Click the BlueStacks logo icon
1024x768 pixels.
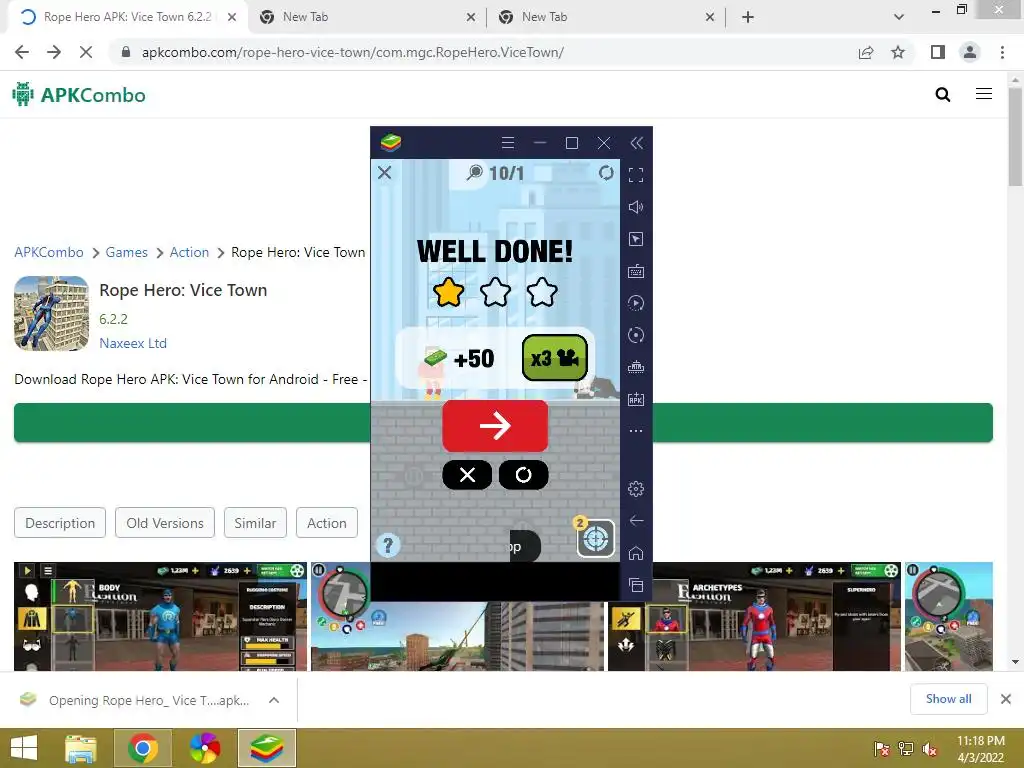[391, 142]
